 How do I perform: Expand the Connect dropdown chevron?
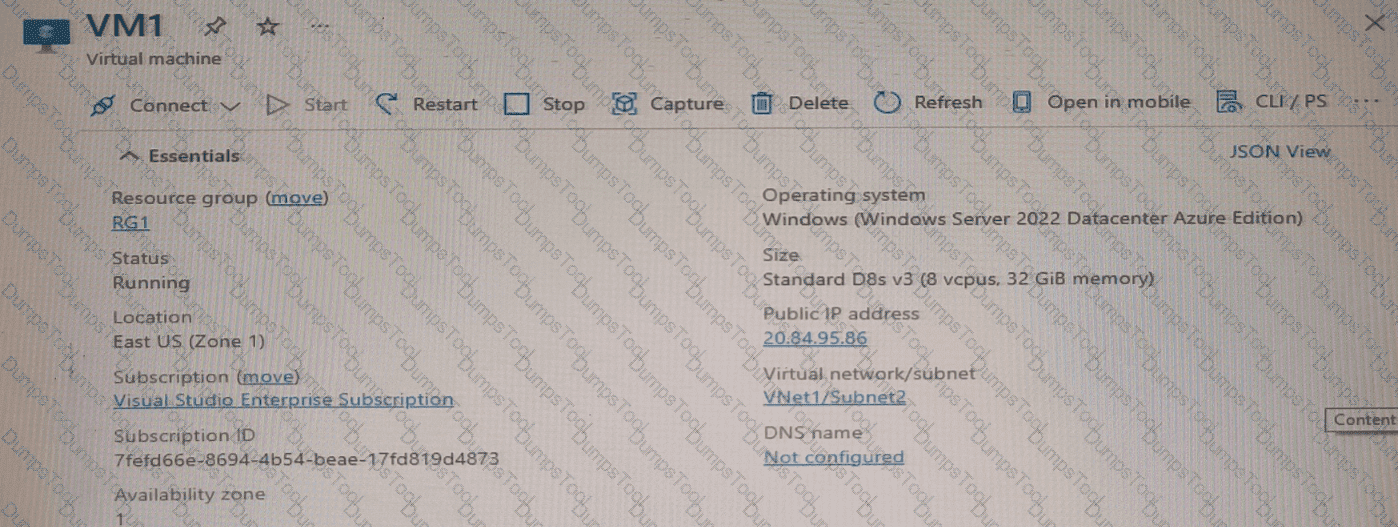click(230, 106)
